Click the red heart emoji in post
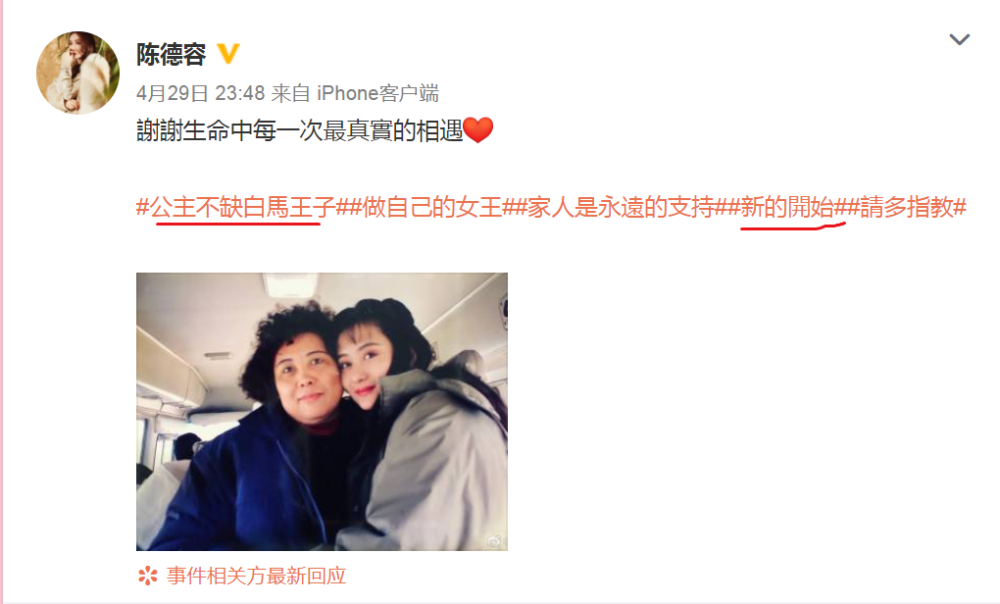Screen dimensions: 1000x604 [x=478, y=130]
